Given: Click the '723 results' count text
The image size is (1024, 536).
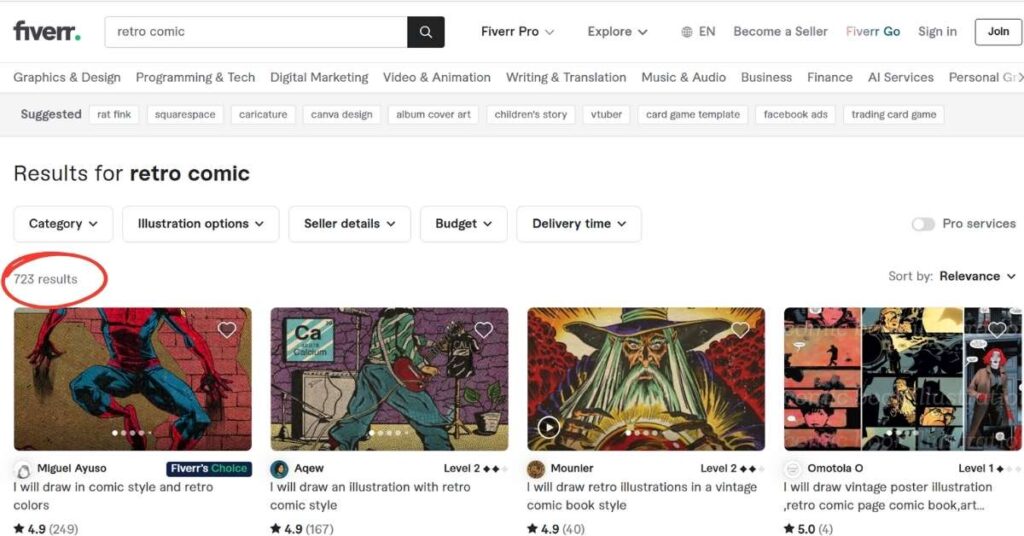Looking at the screenshot, I should tap(45, 279).
